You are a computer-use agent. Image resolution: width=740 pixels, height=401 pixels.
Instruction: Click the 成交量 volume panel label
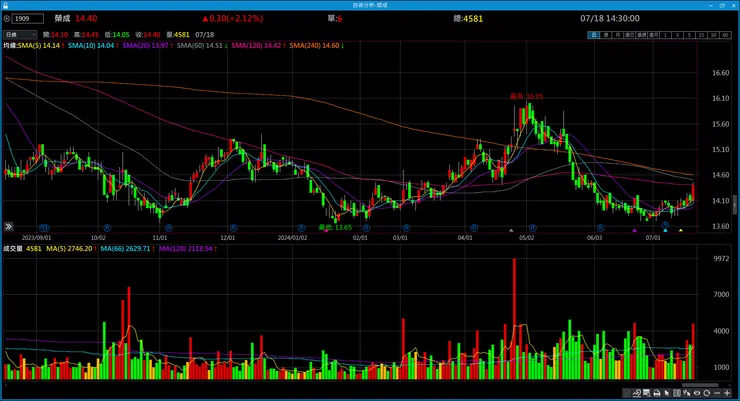(13, 249)
